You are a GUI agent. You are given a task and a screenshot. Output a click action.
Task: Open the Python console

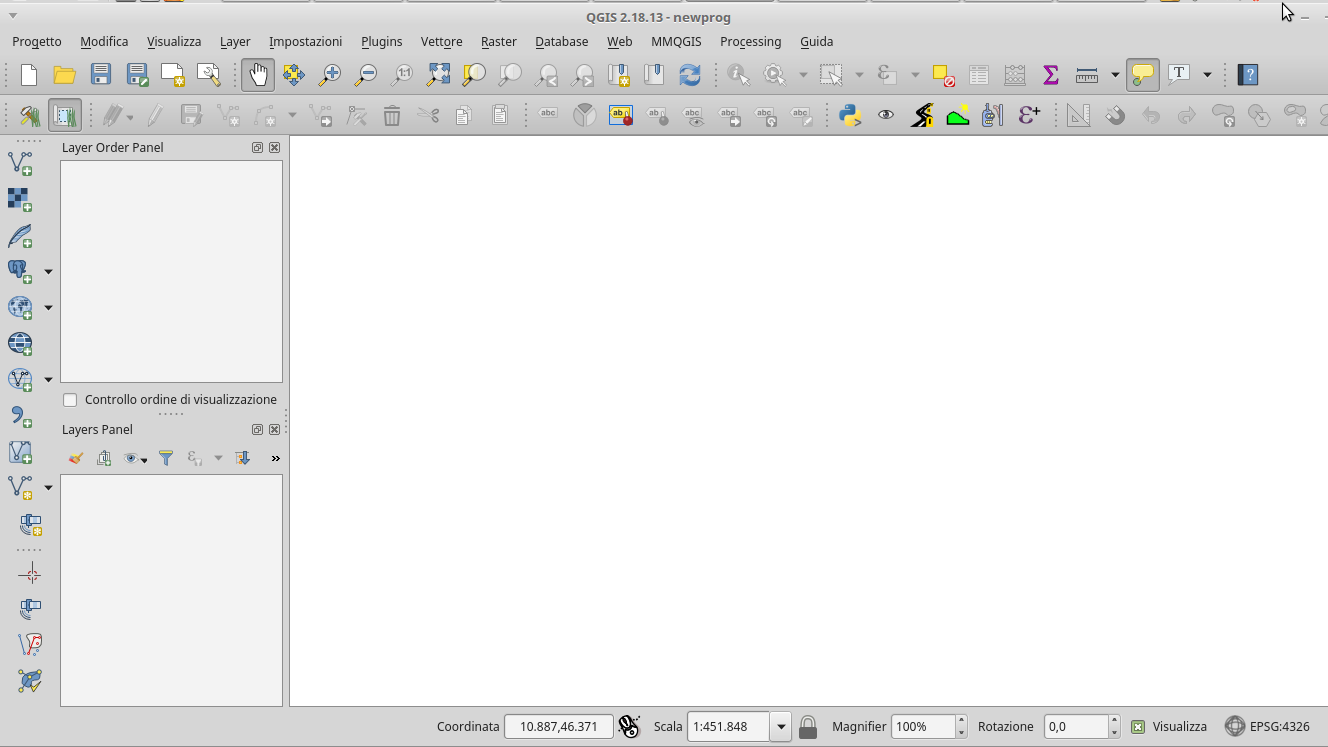click(x=850, y=115)
